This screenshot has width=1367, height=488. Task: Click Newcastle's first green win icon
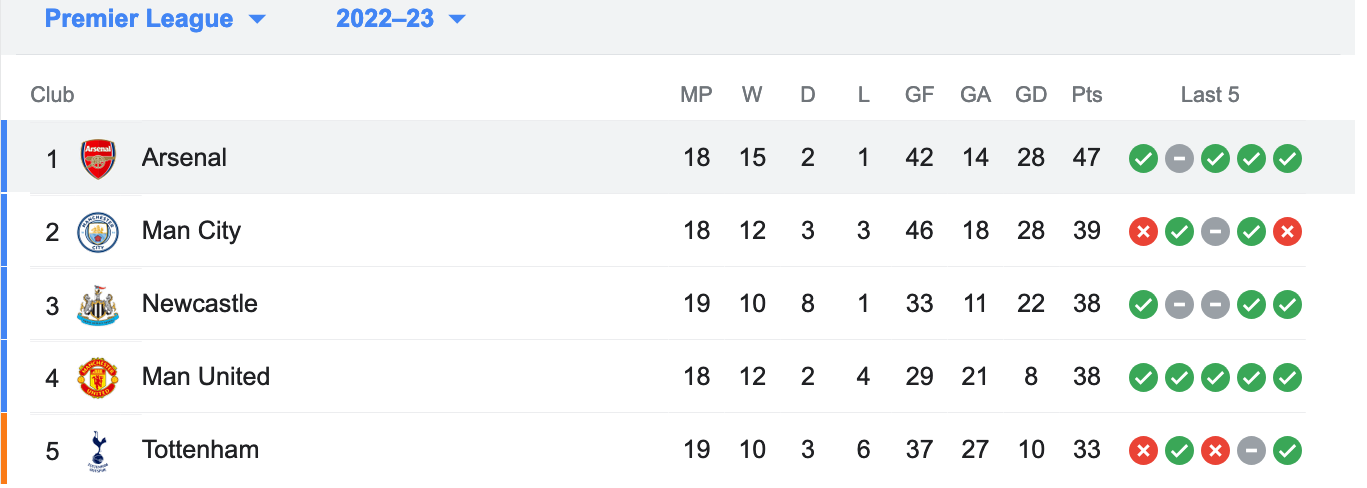pyautogui.click(x=1144, y=304)
